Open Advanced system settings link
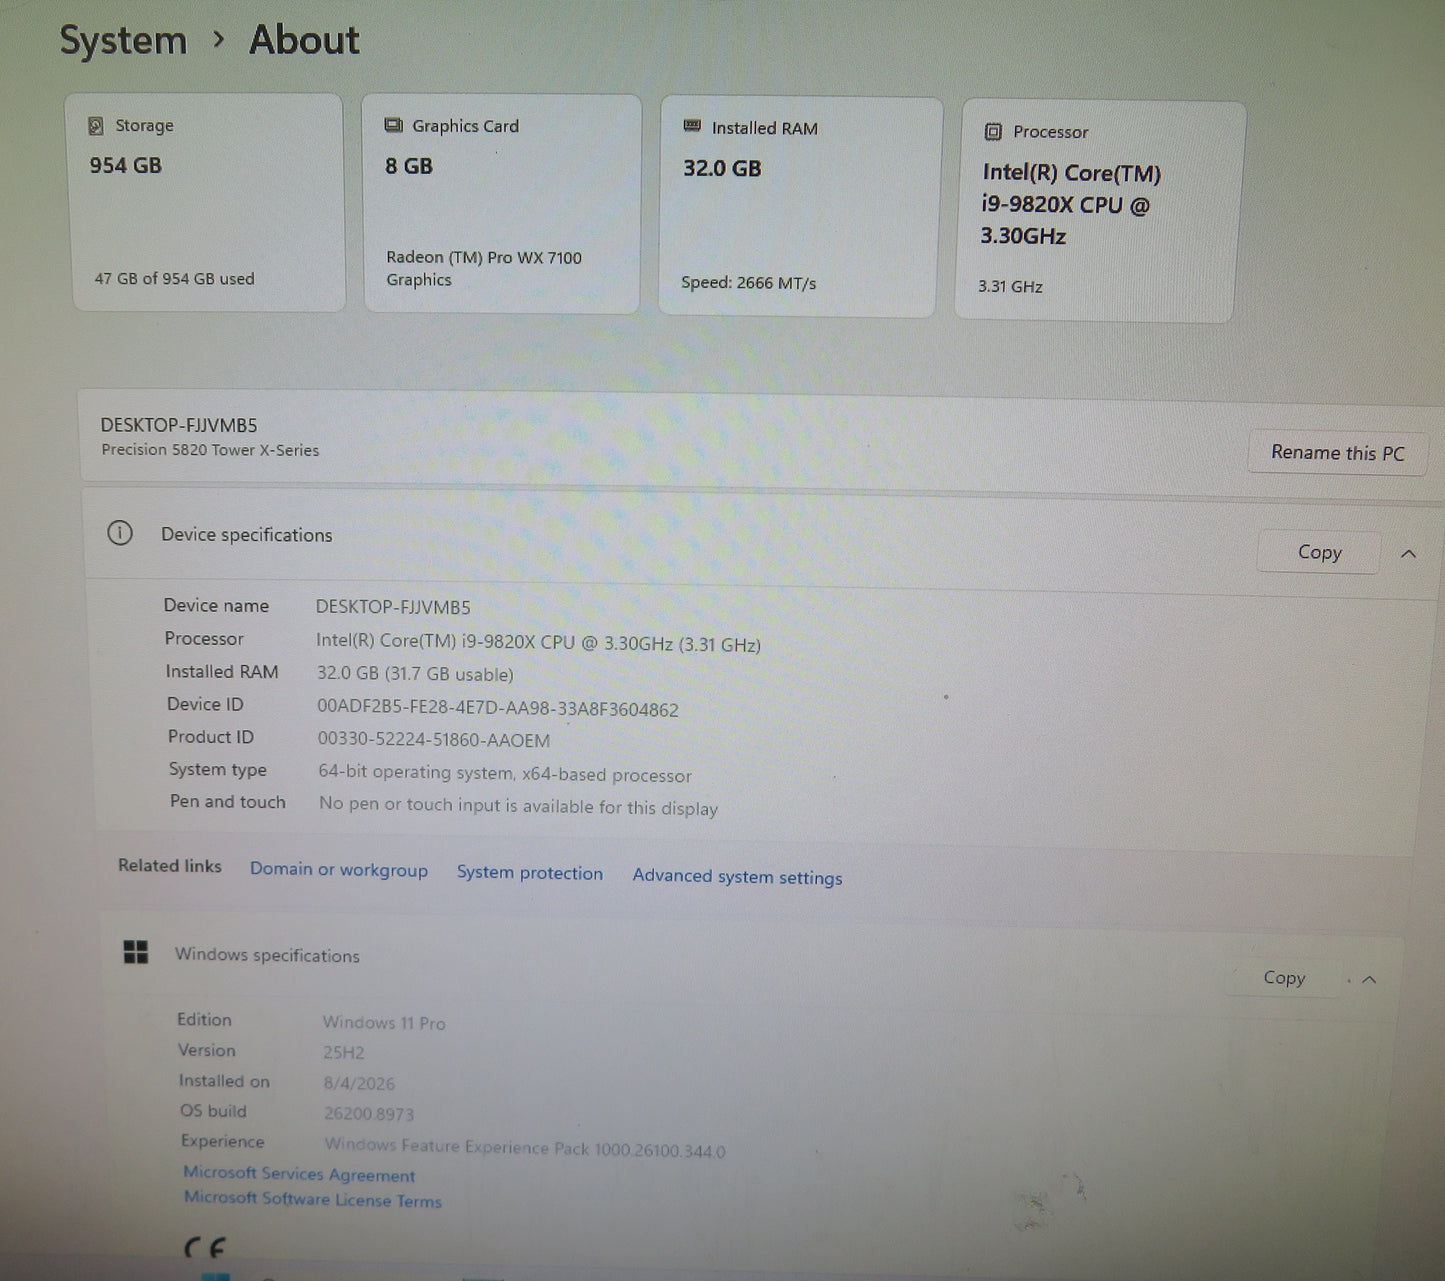This screenshot has width=1445, height=1281. (x=737, y=877)
